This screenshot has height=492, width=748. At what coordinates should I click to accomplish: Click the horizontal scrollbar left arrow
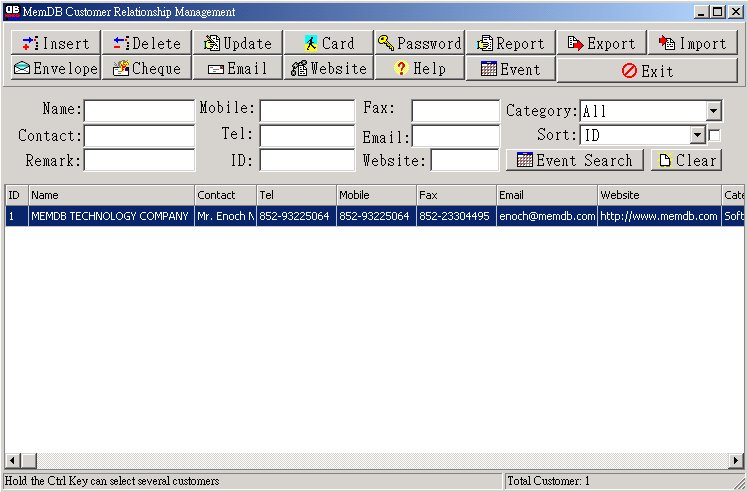pyautogui.click(x=12, y=461)
